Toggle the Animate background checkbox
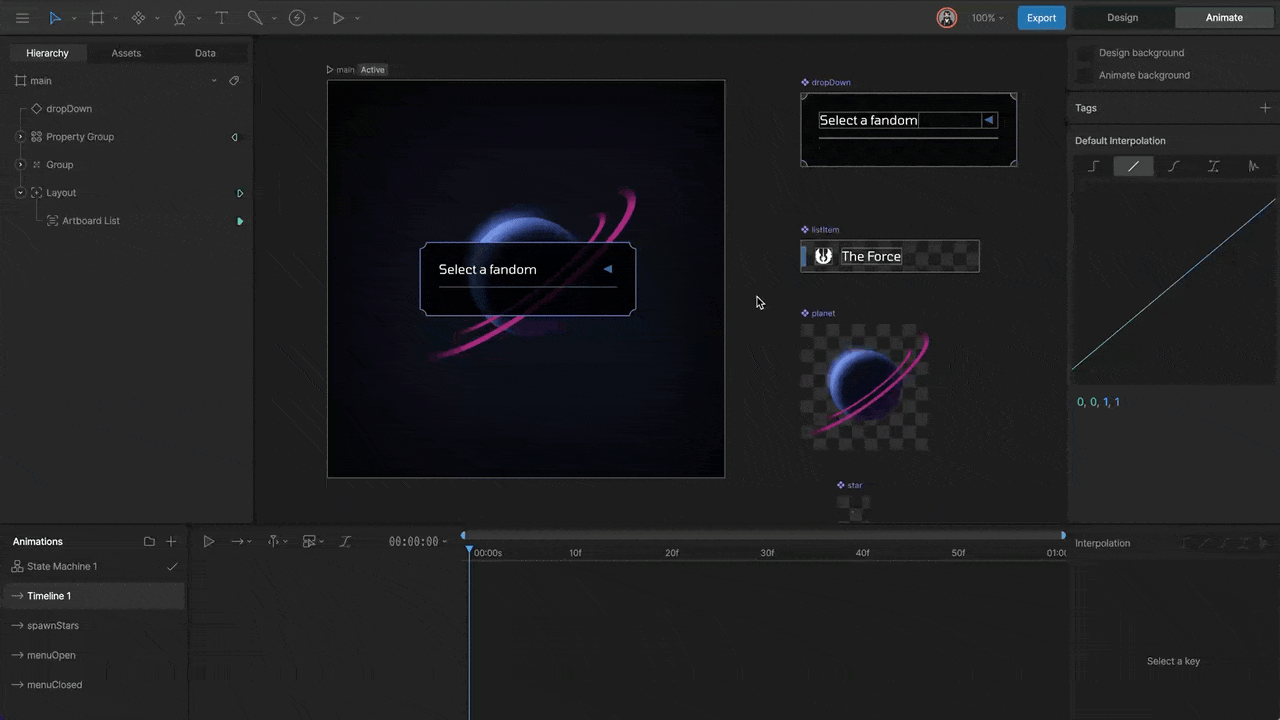1280x720 pixels. (x=1085, y=75)
